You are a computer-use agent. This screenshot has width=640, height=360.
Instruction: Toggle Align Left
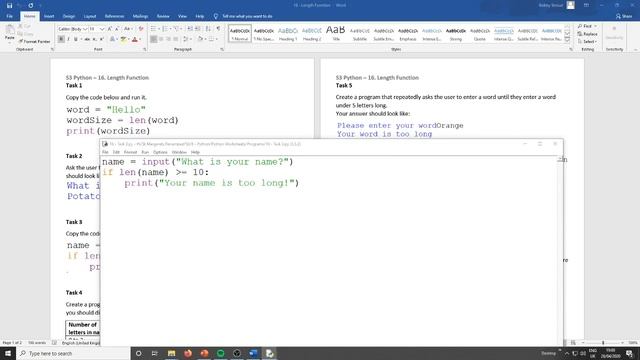(x=153, y=39)
